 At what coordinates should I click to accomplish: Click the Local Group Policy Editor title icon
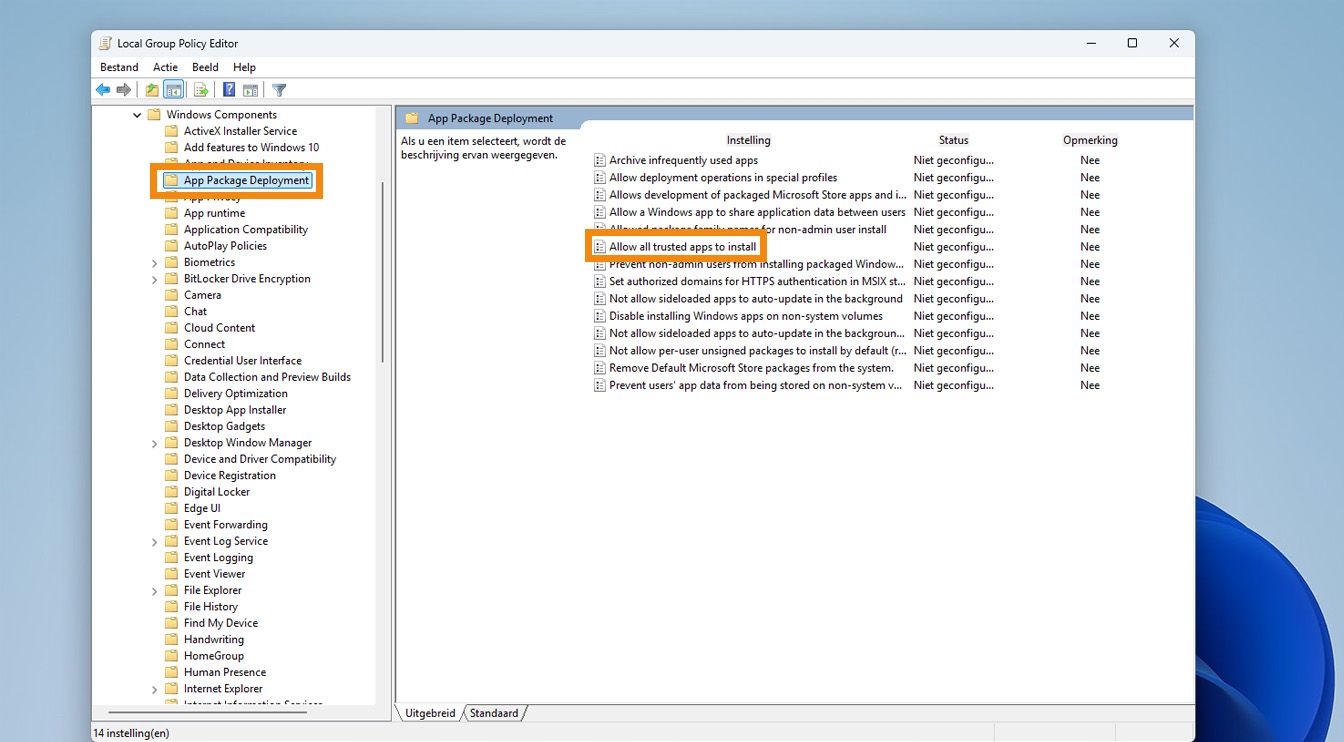click(105, 43)
